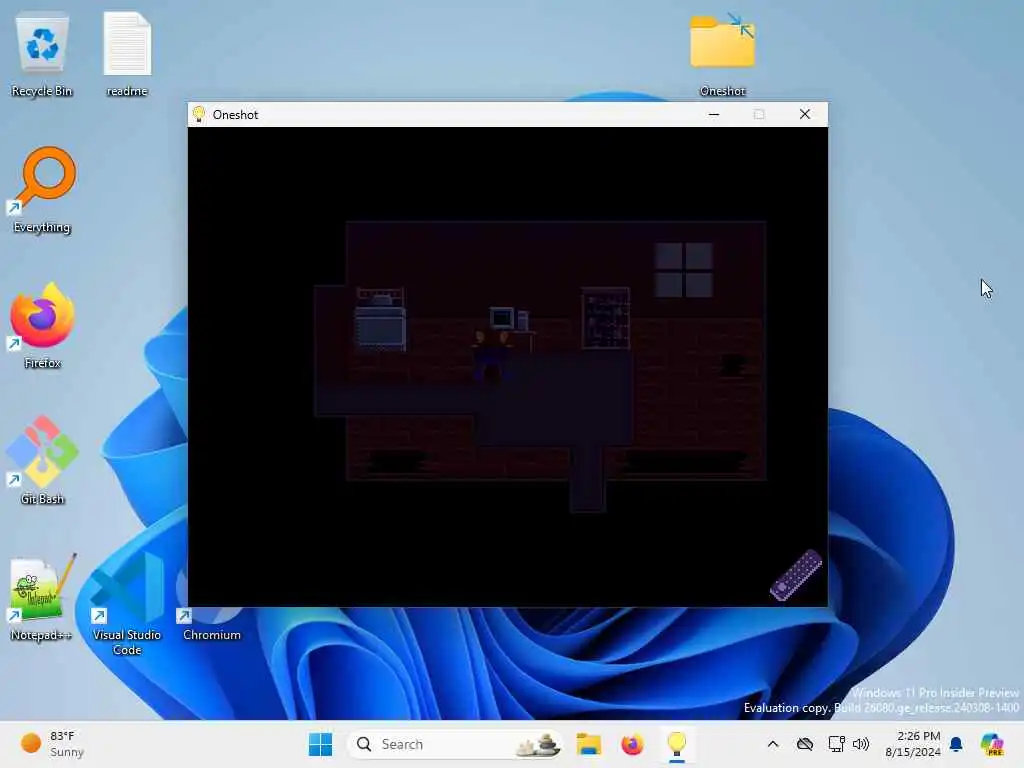The image size is (1024, 768).
Task: Minimize the Oneshot window
Action: pos(714,114)
